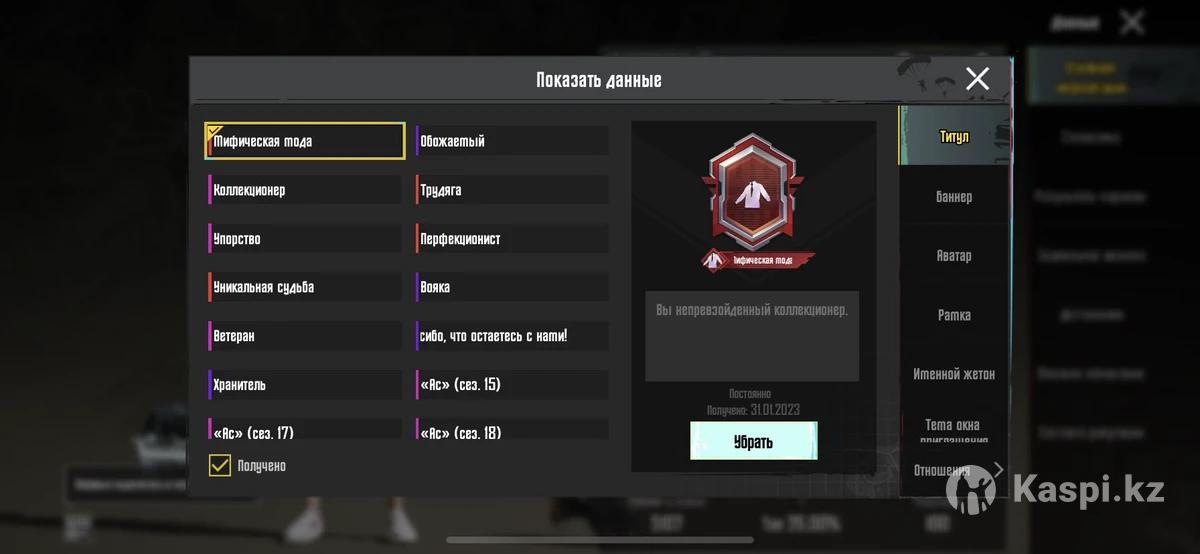
Task: Click the selected Мифическая мода title
Action: [x=305, y=141]
